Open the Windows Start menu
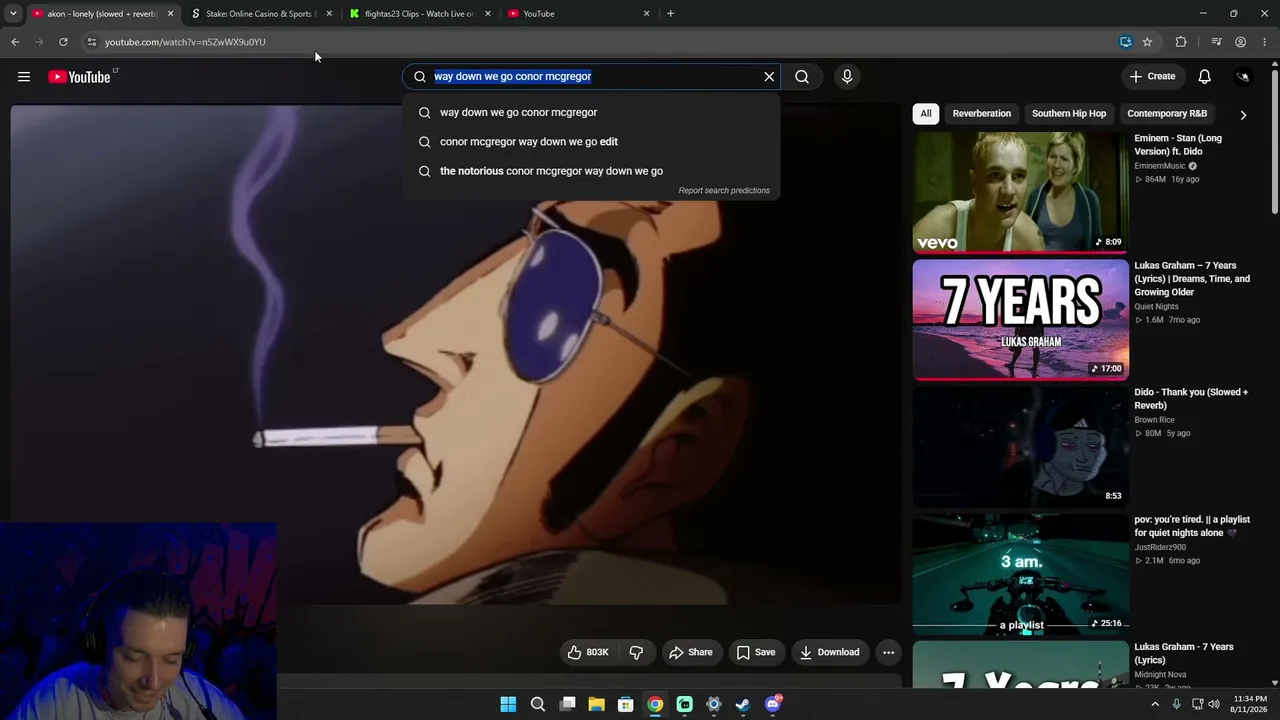Viewport: 1280px width, 720px height. pyautogui.click(x=508, y=704)
